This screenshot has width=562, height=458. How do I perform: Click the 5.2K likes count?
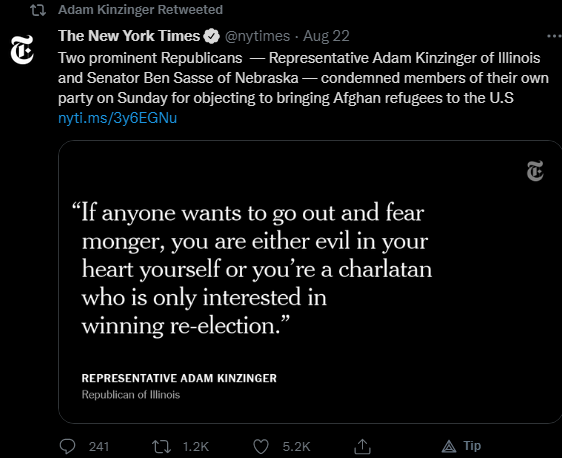pos(296,447)
